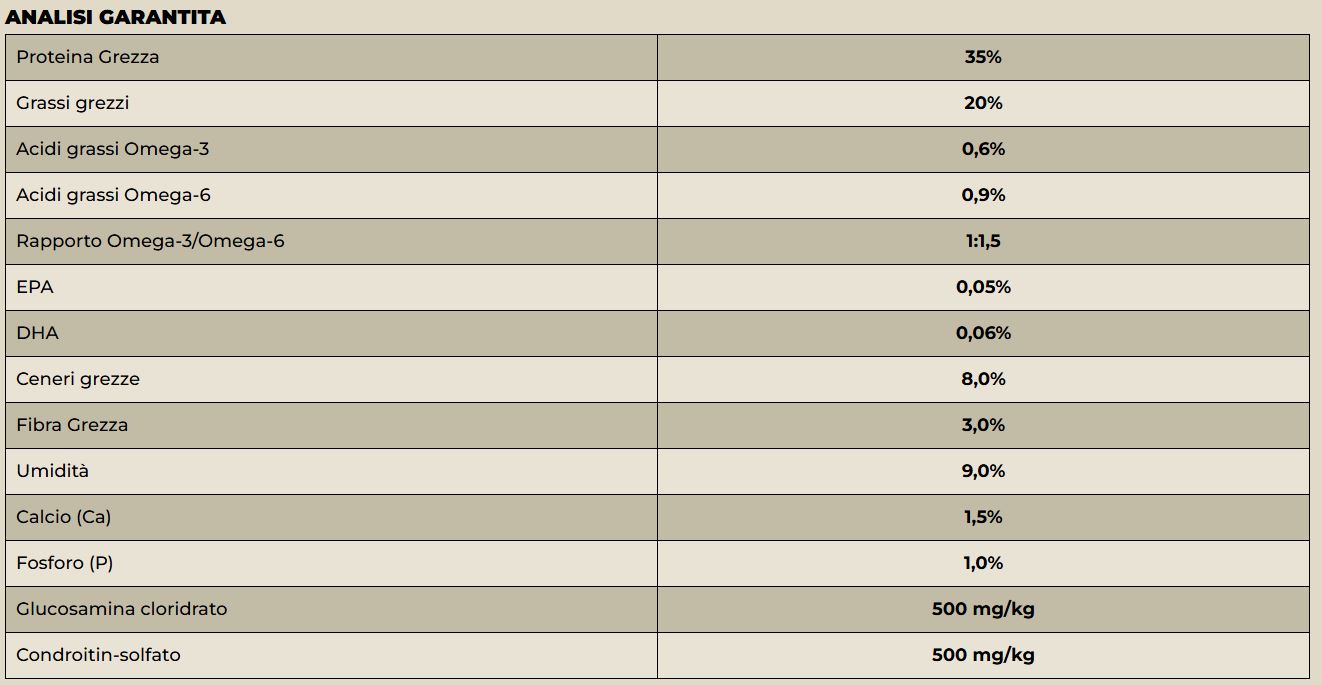Screen dimensions: 1322x685
Task: Select the Acidi grassi Omega-6 label
Action: 114,195
